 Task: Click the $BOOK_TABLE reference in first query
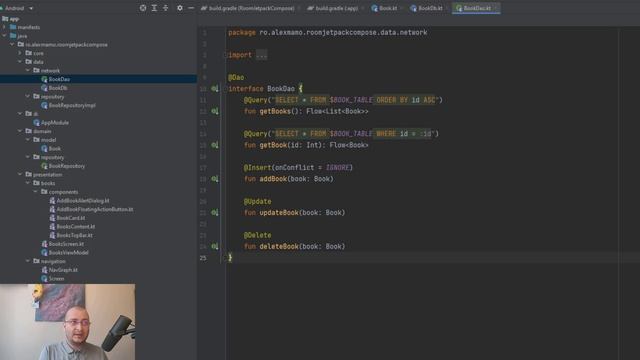(351, 100)
